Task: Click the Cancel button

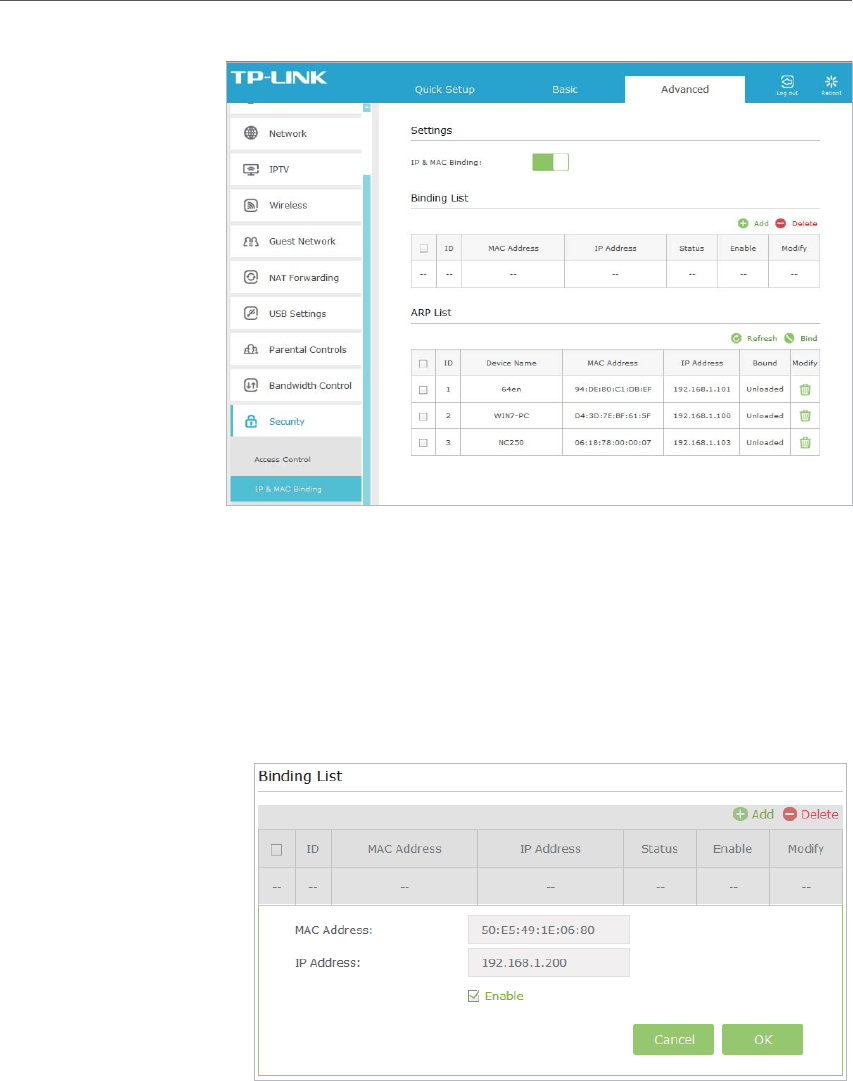Action: point(673,1039)
